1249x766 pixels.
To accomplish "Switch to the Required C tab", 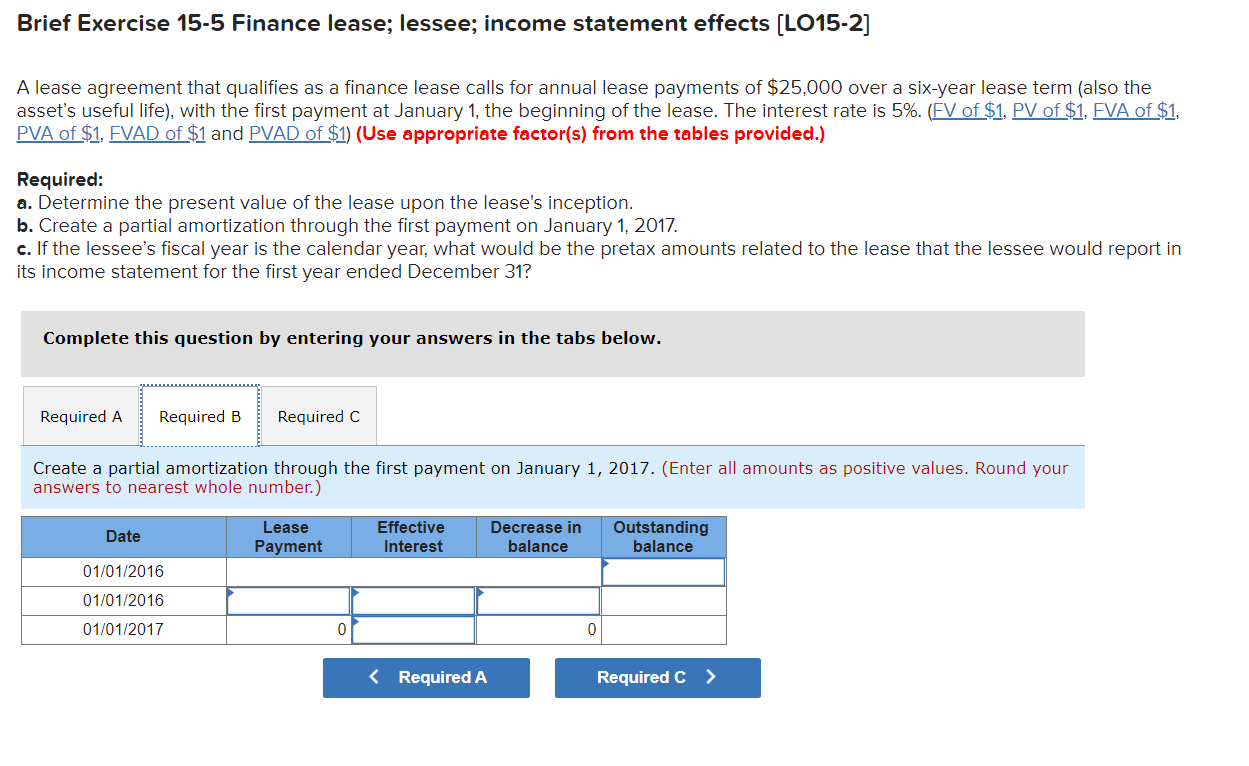I will (x=318, y=416).
